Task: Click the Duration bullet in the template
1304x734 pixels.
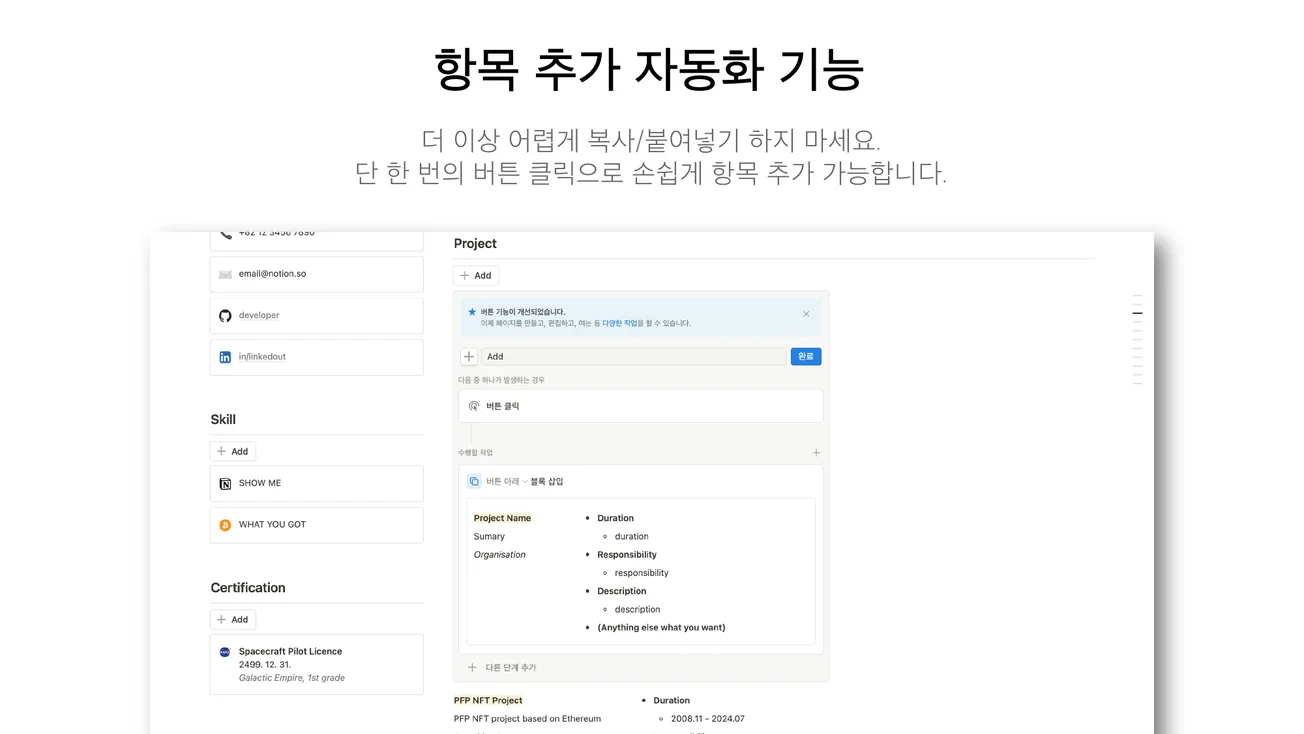Action: 615,518
